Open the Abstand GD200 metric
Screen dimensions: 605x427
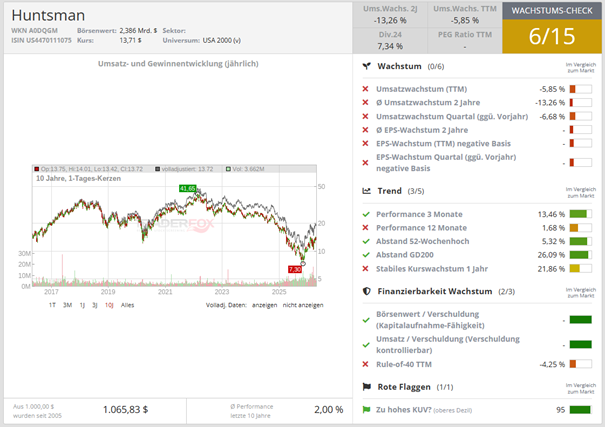(x=405, y=255)
